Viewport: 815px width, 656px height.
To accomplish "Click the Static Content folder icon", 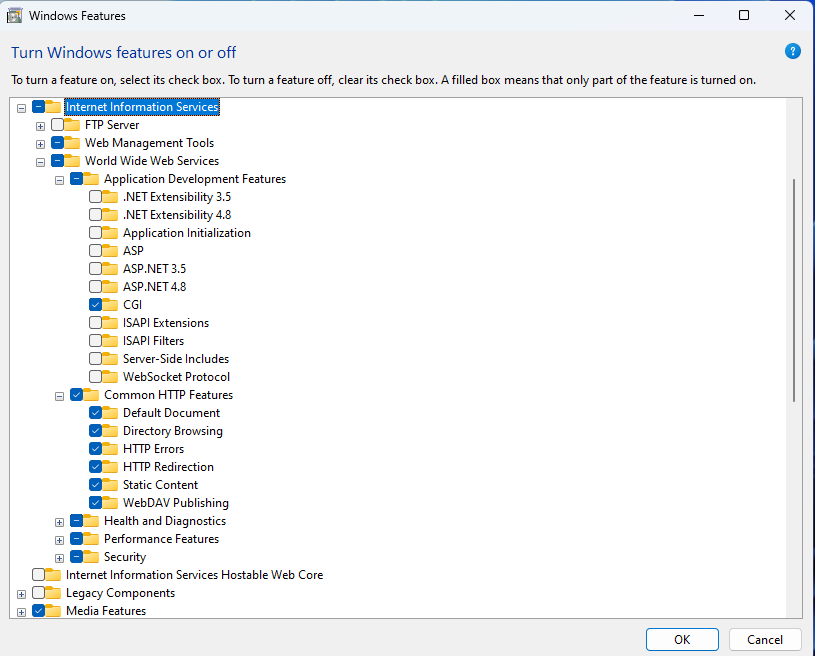I will (x=110, y=484).
